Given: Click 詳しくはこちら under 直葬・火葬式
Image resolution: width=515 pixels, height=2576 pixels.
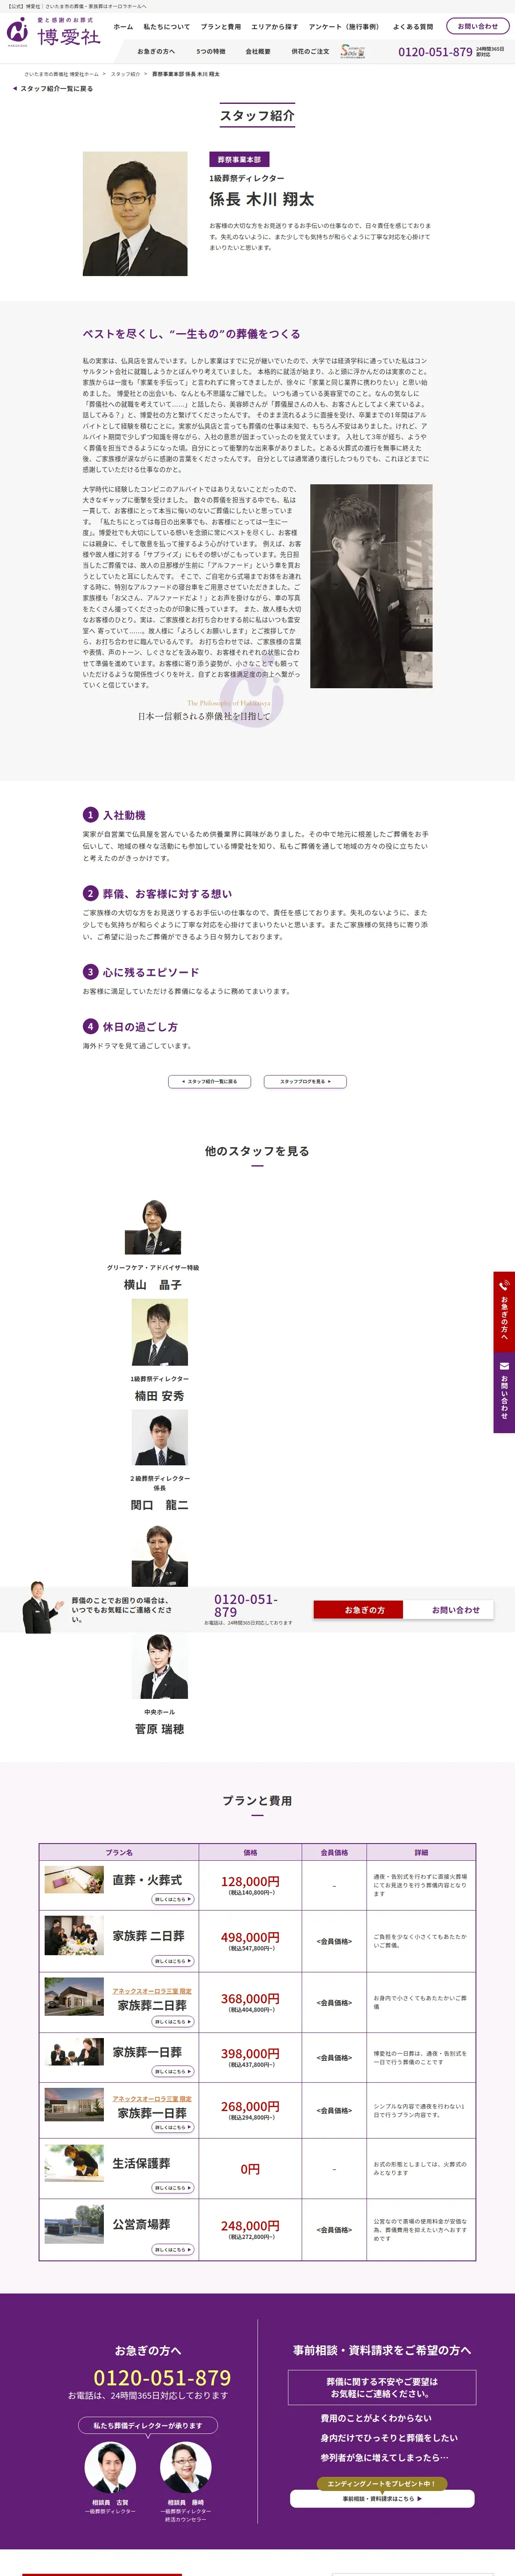Looking at the screenshot, I should click(x=173, y=1899).
